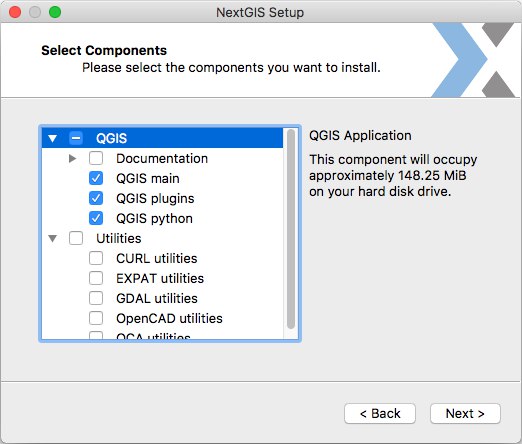Click the Next button

(x=465, y=414)
